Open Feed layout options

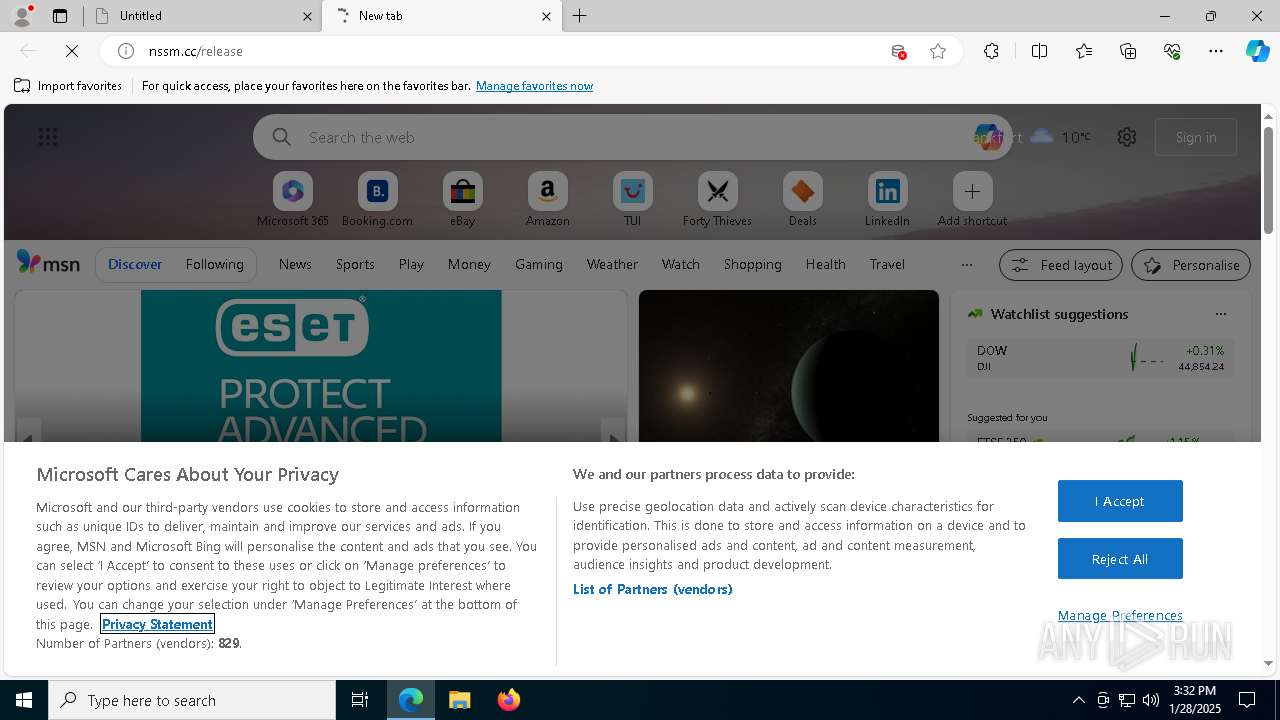click(1061, 265)
